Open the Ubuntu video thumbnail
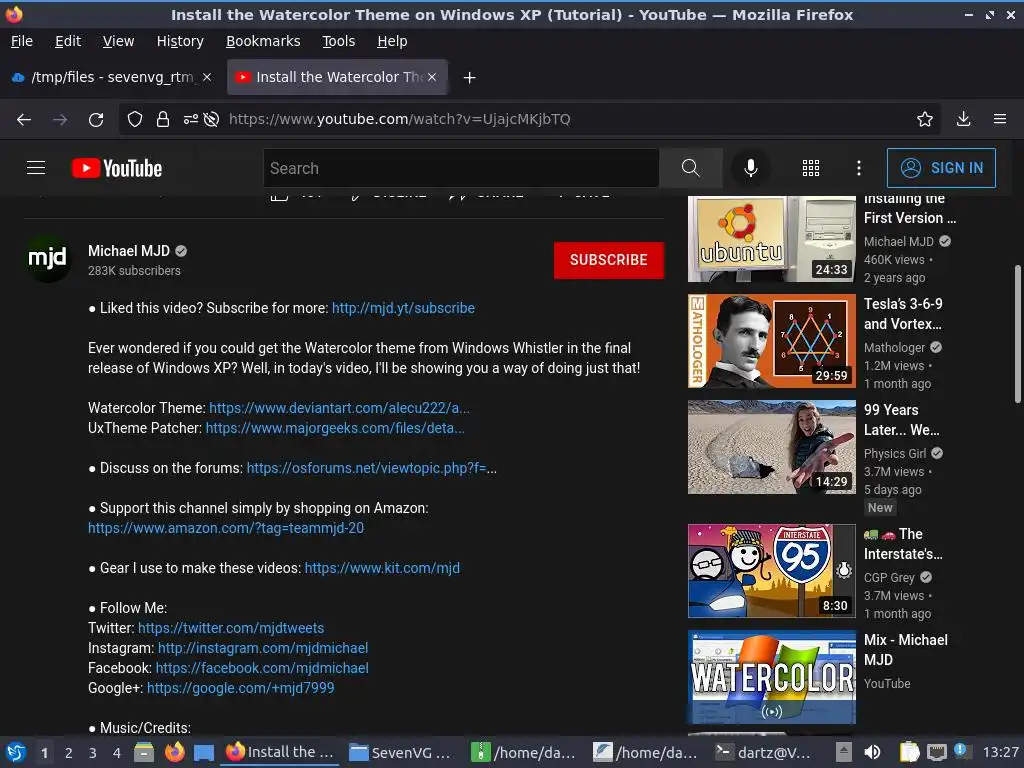 [771, 239]
